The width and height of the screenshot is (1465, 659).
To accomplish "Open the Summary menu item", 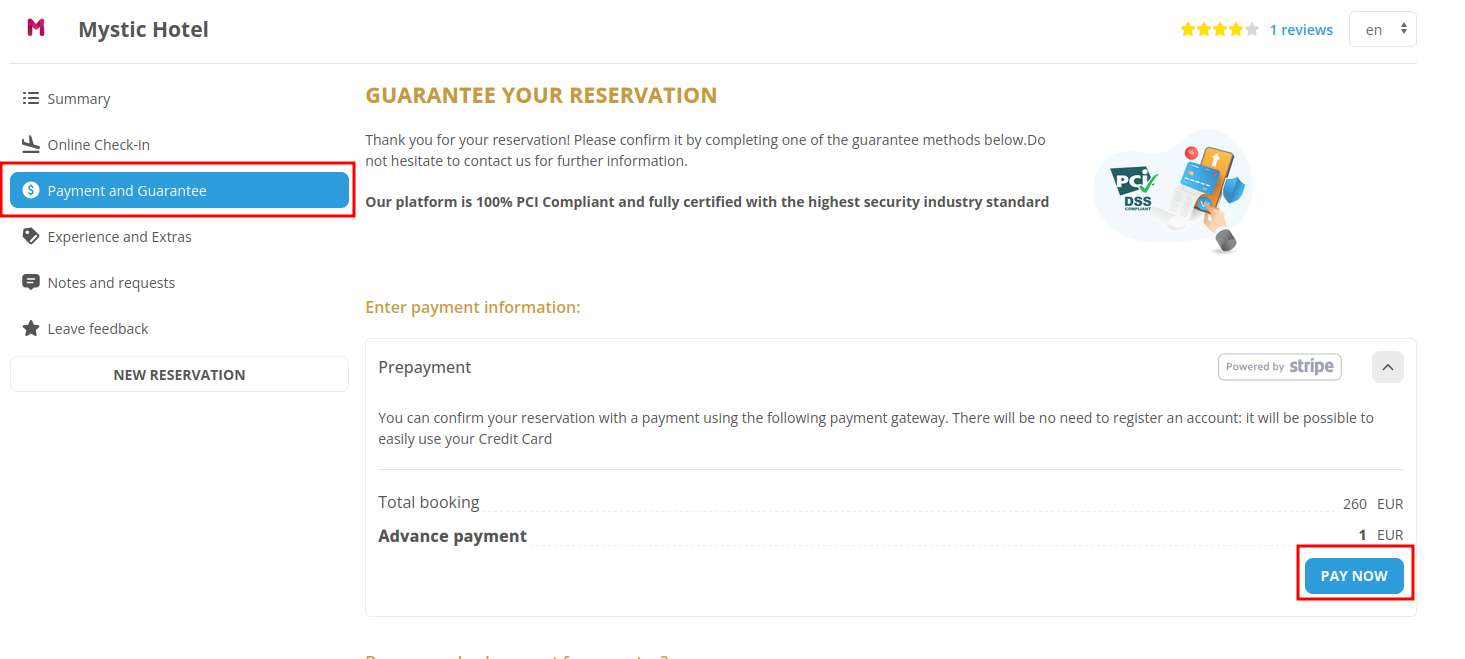I will 78,98.
